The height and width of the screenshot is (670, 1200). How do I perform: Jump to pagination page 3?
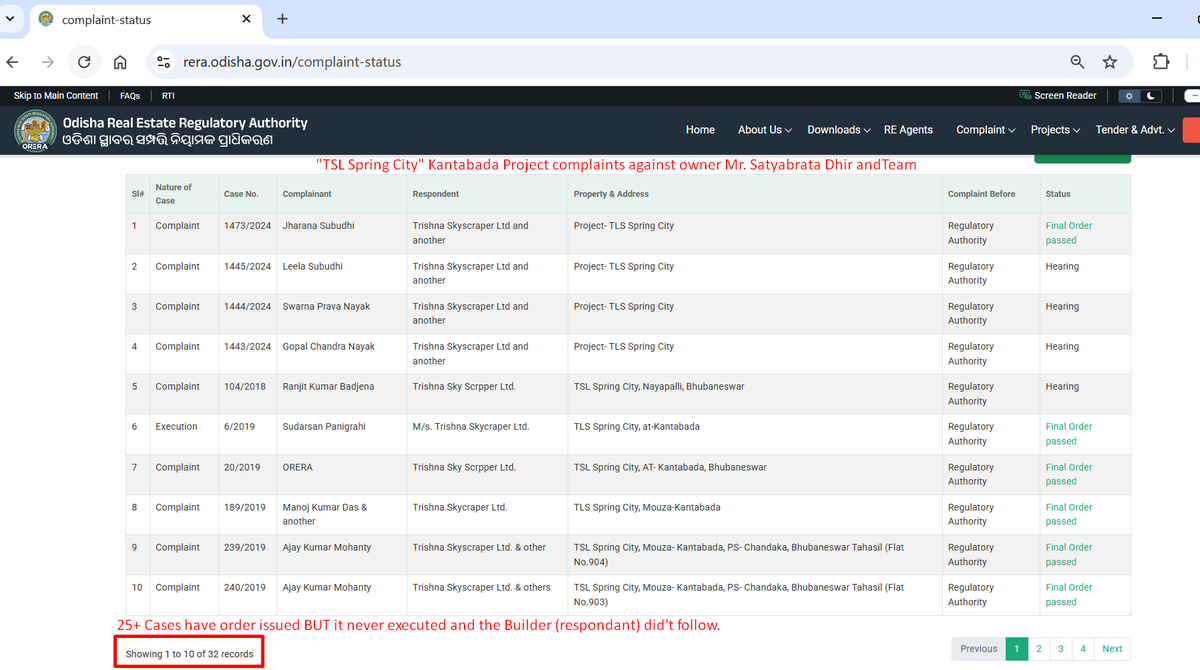pyautogui.click(x=1061, y=649)
